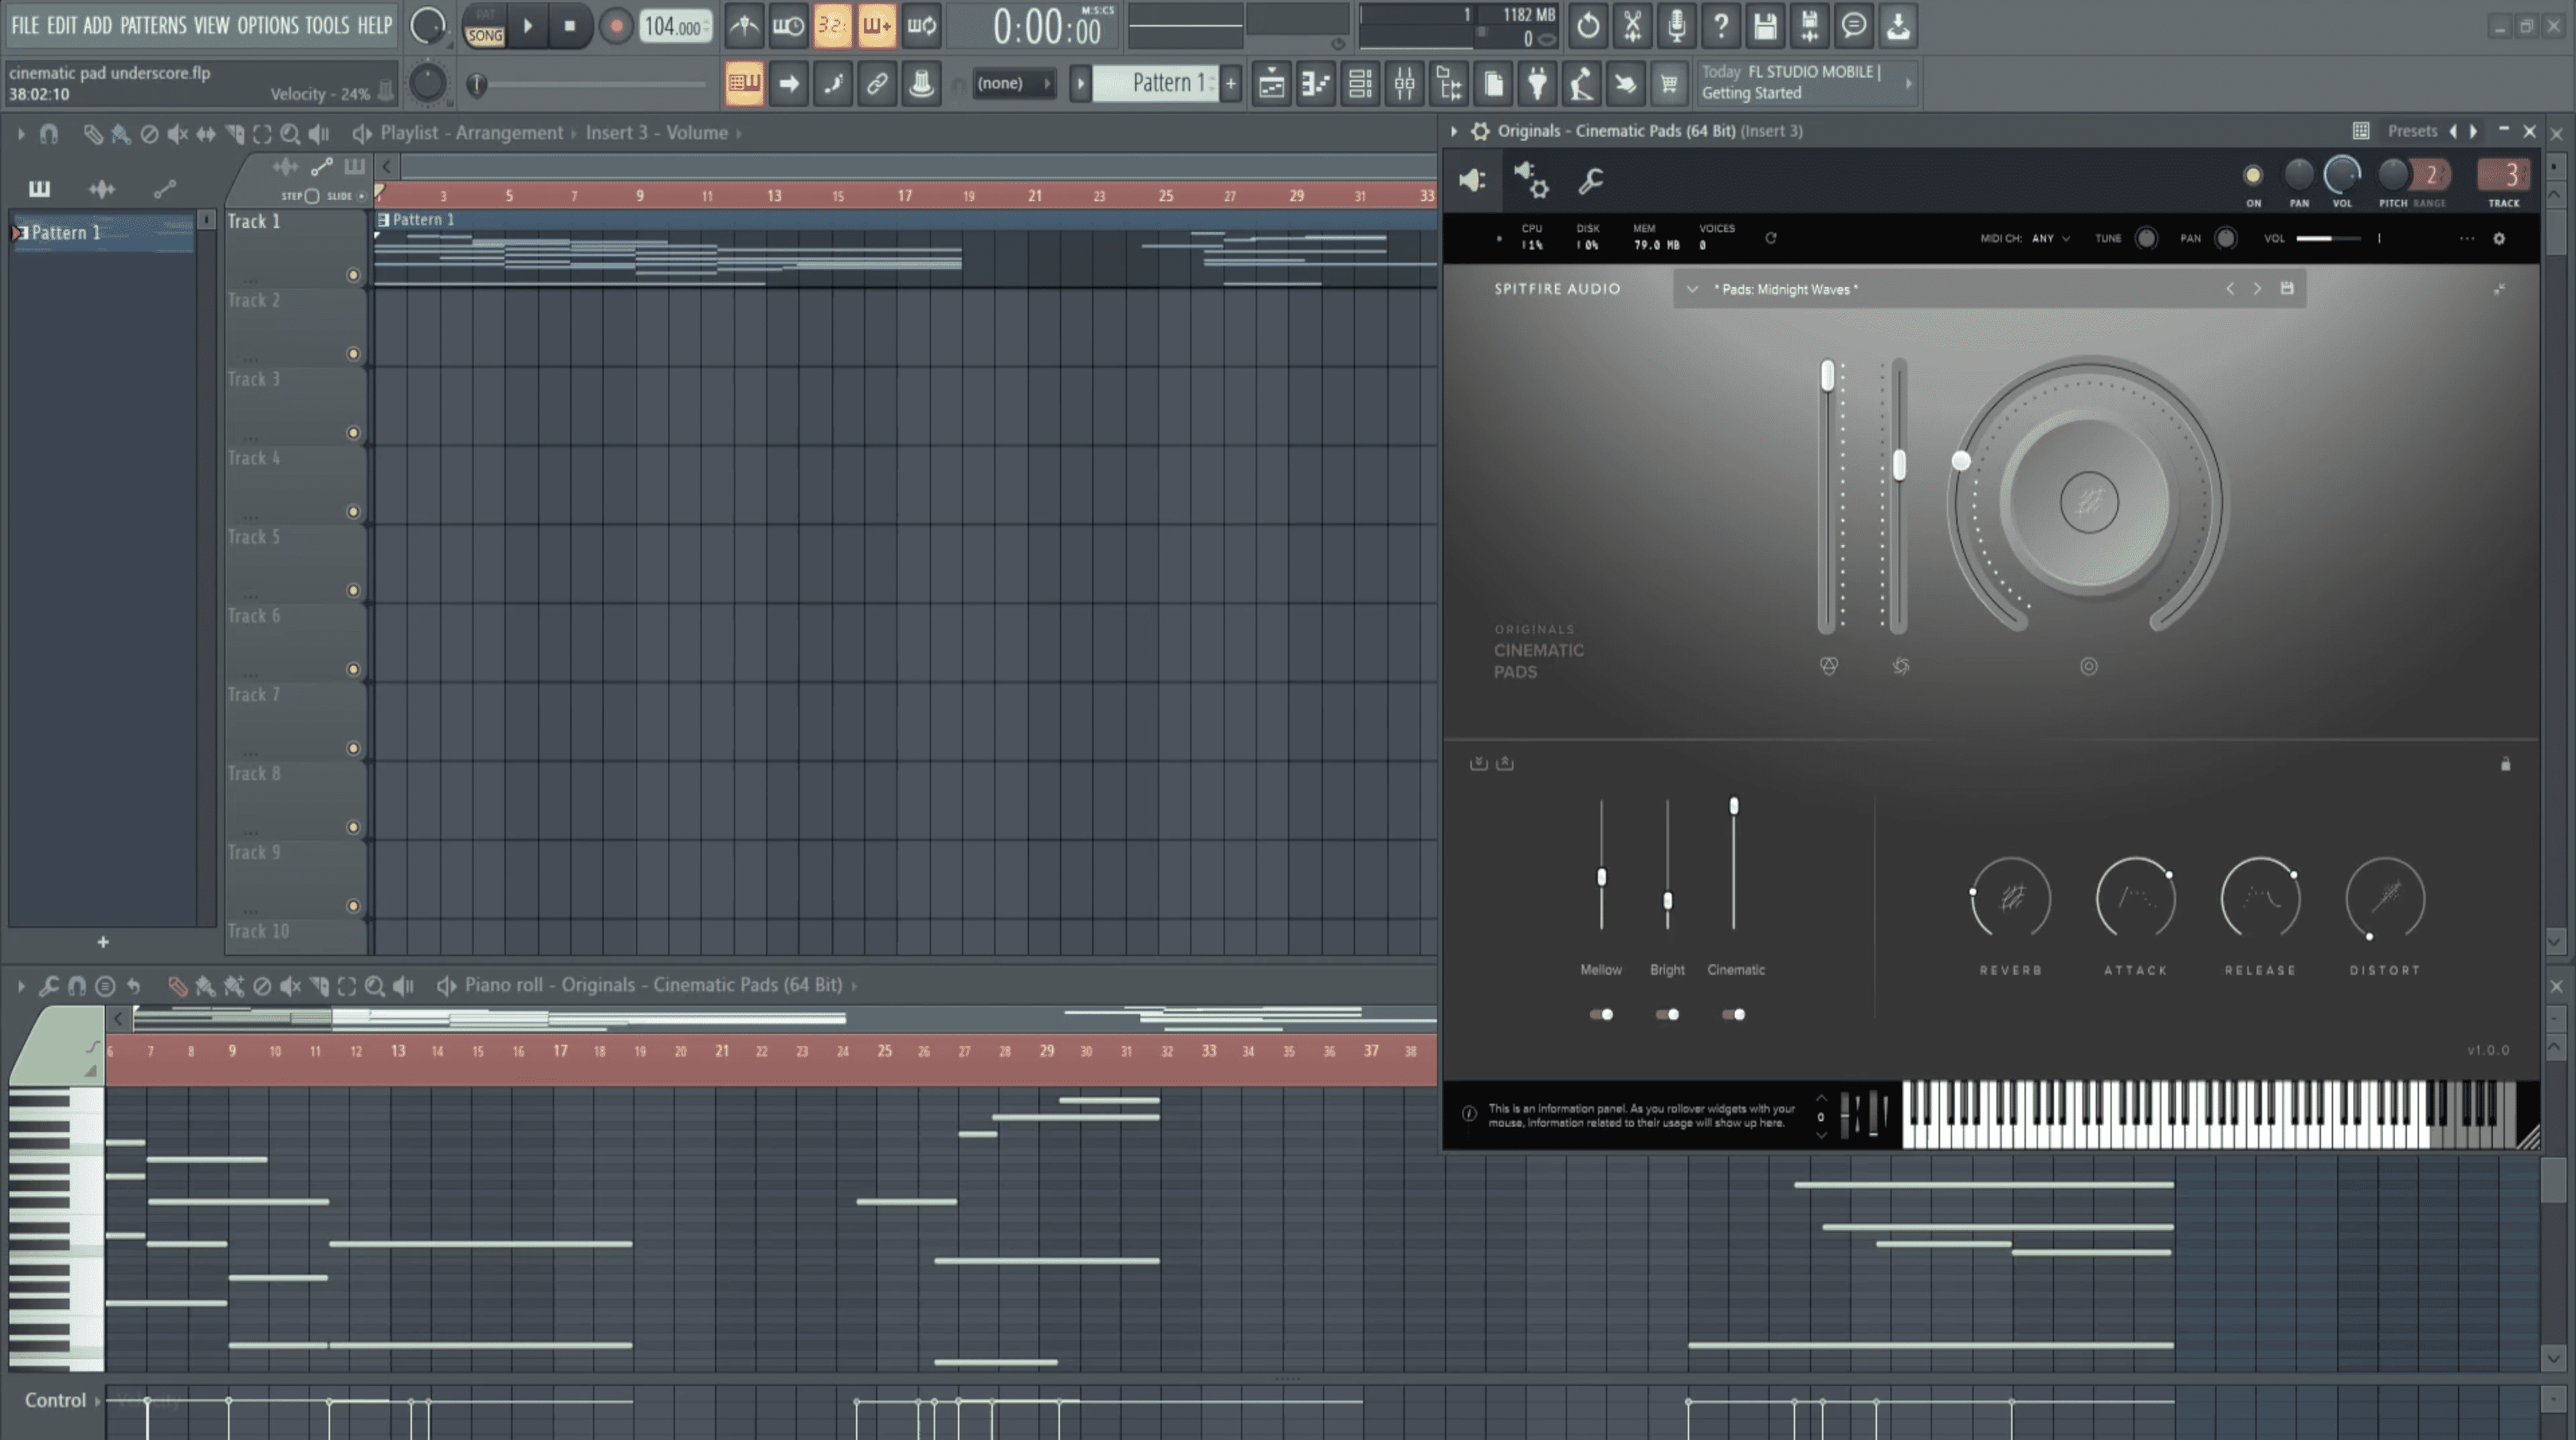This screenshot has width=2576, height=1440.
Task: Click the plugin Presets button
Action: [2412, 131]
